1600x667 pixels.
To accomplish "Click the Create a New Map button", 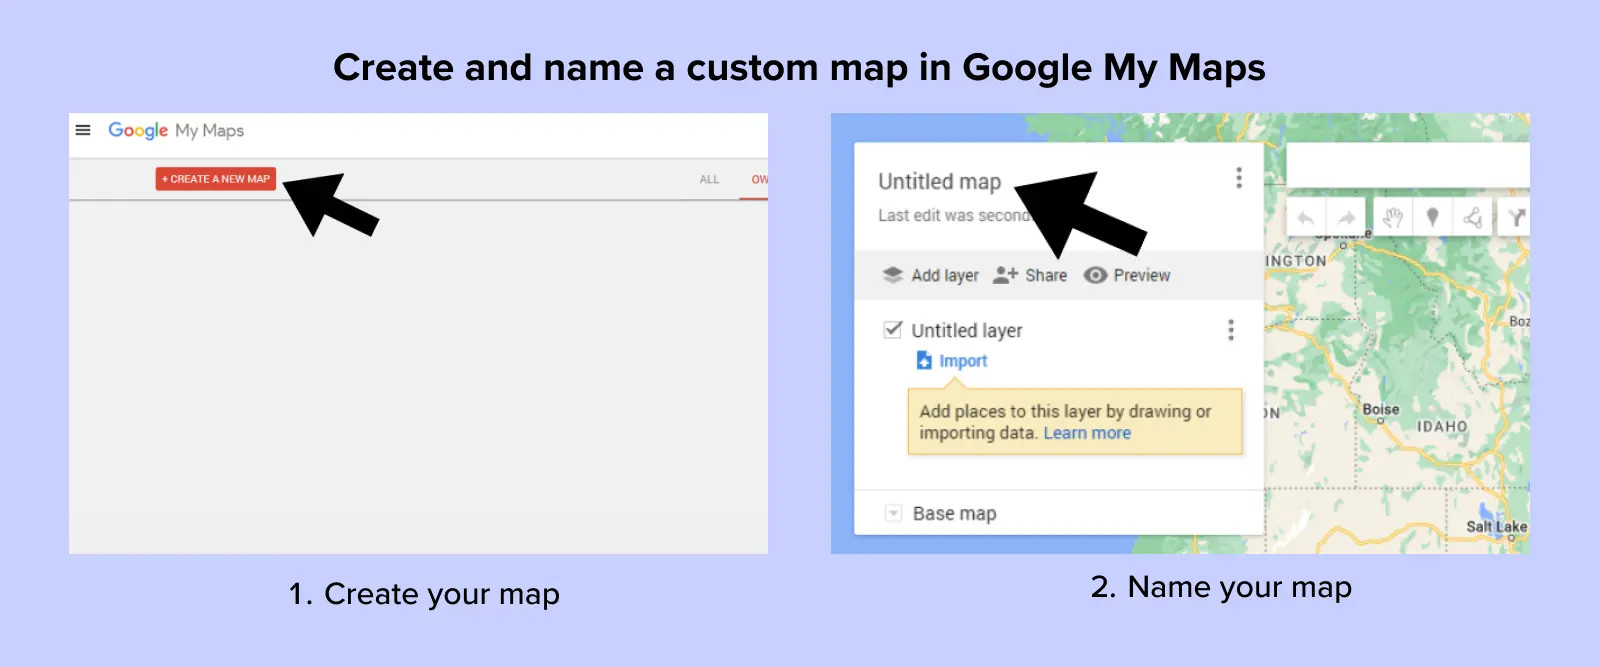I will (216, 179).
